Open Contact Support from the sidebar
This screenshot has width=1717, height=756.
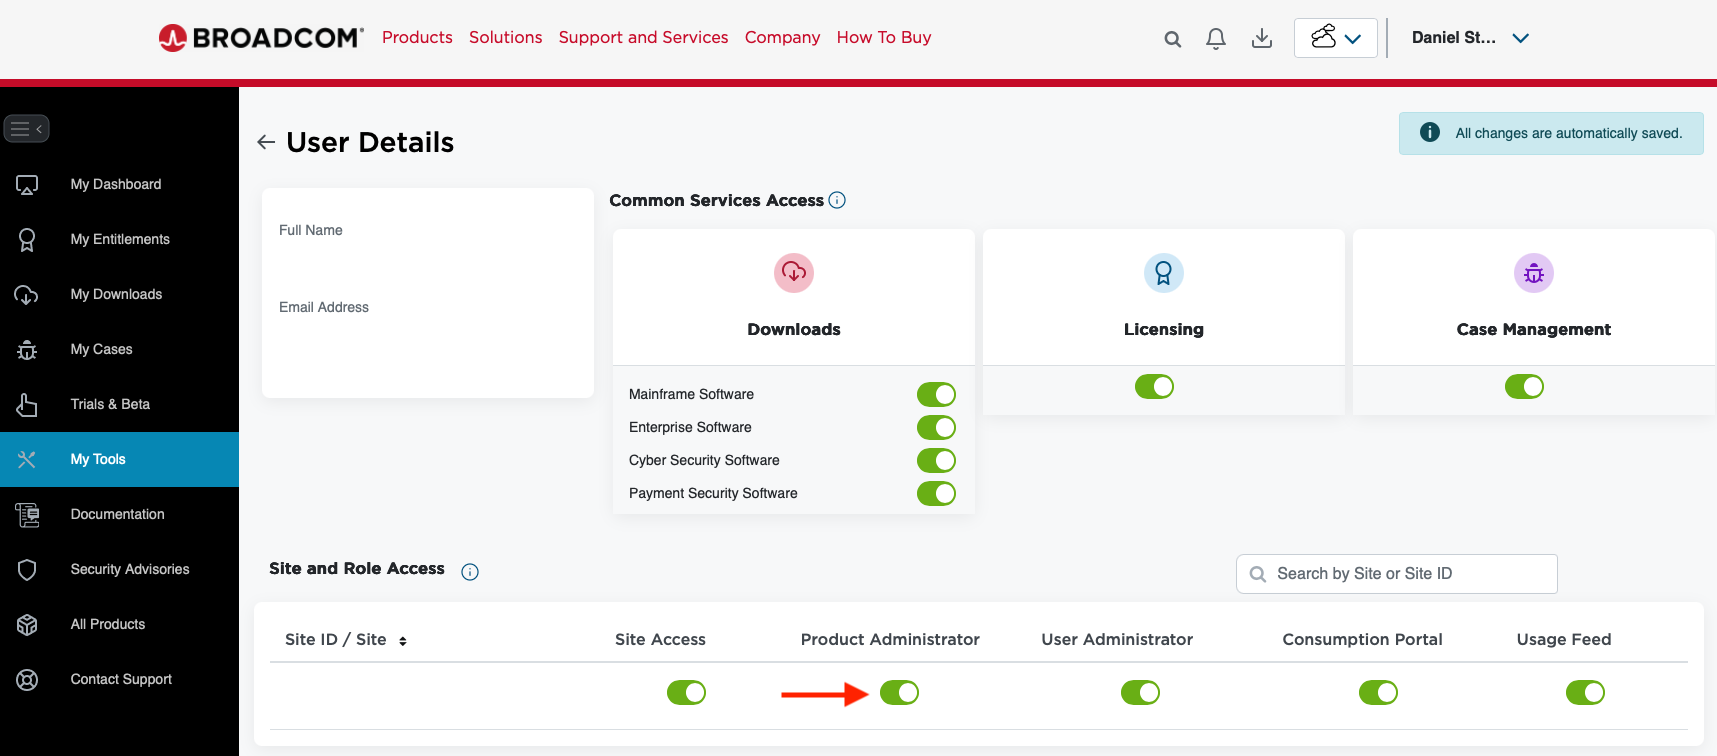pos(121,679)
